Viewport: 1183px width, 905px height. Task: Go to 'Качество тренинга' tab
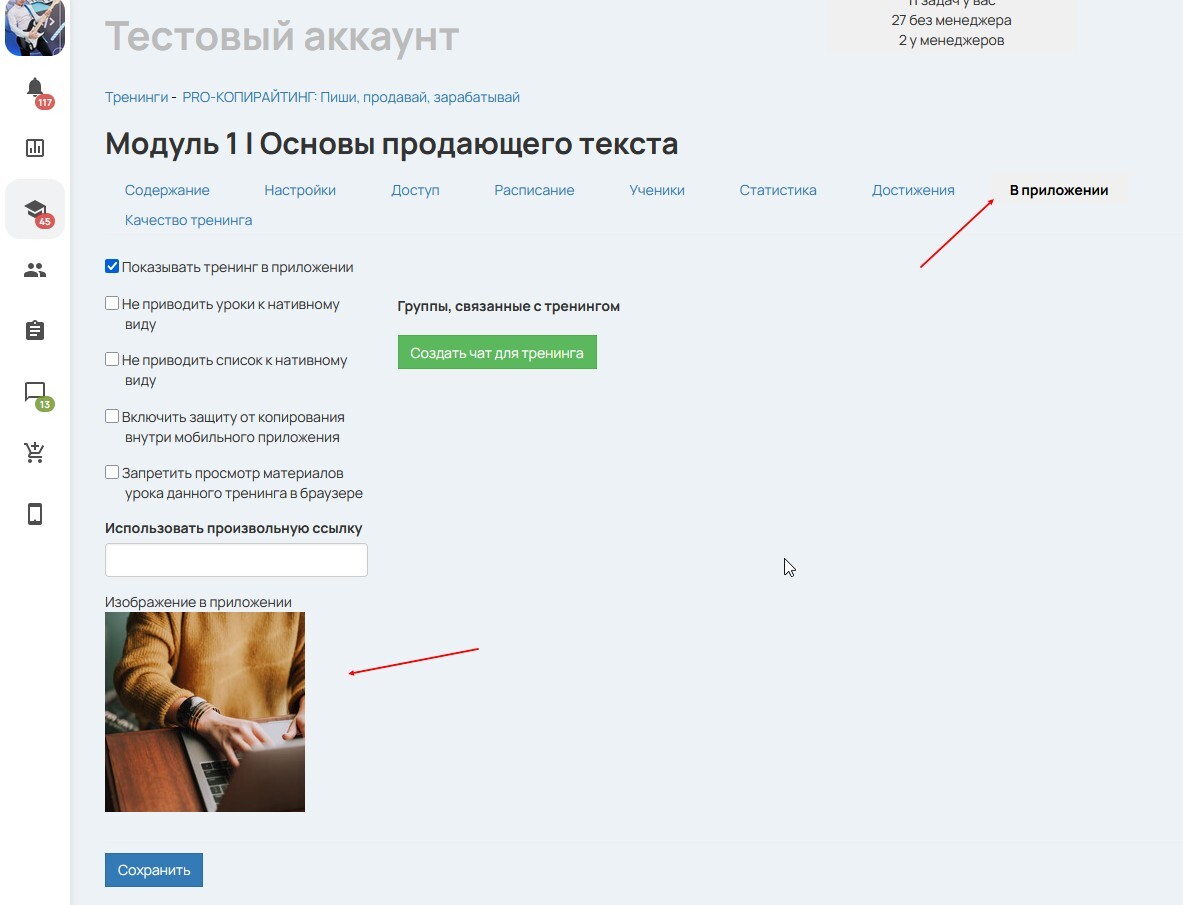pos(188,220)
